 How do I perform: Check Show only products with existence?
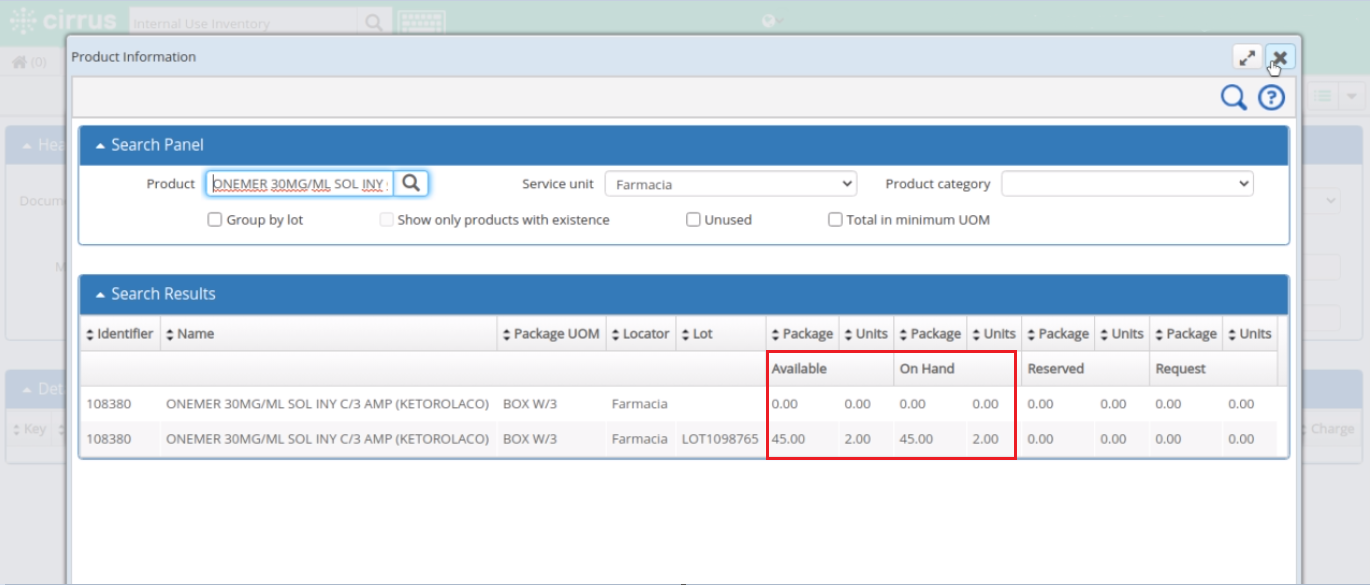[386, 219]
